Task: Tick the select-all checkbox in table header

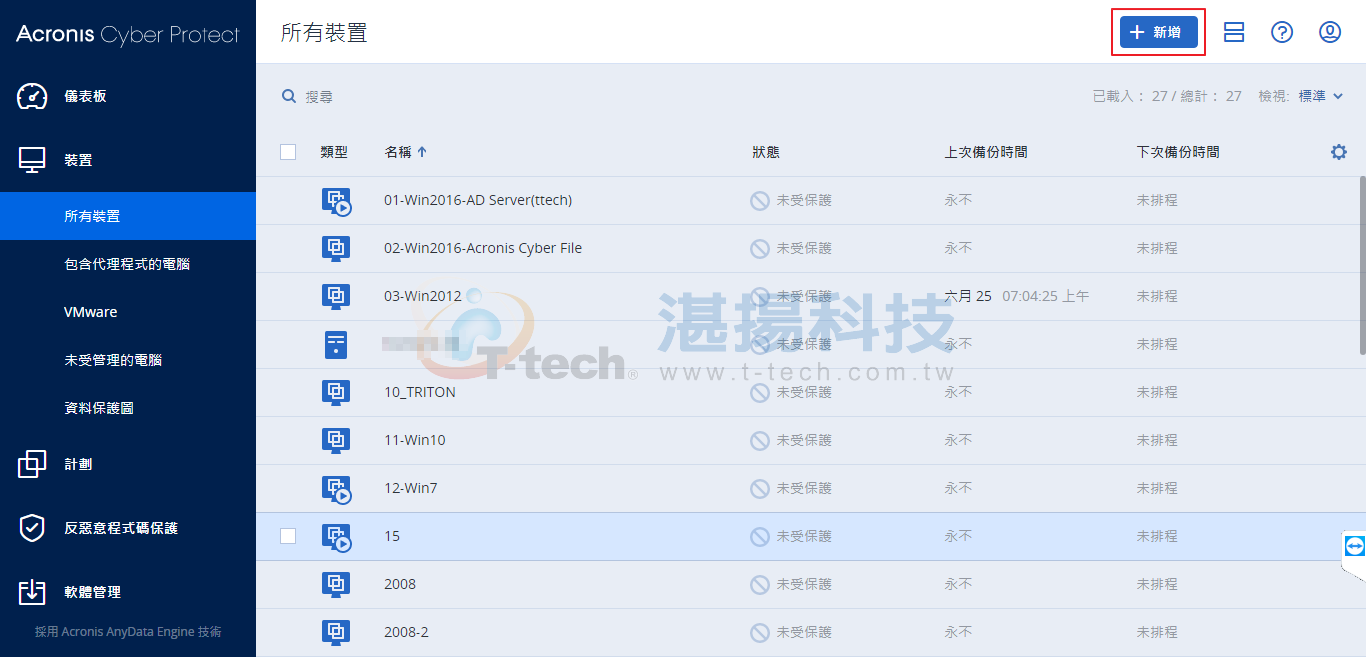Action: click(288, 152)
